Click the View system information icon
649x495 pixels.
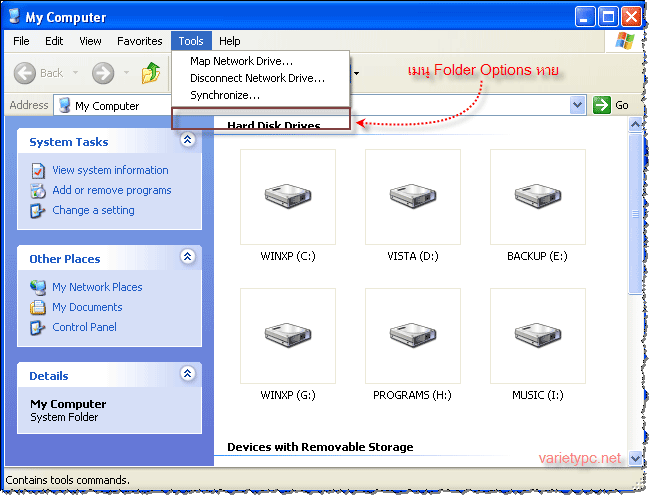pyautogui.click(x=38, y=171)
